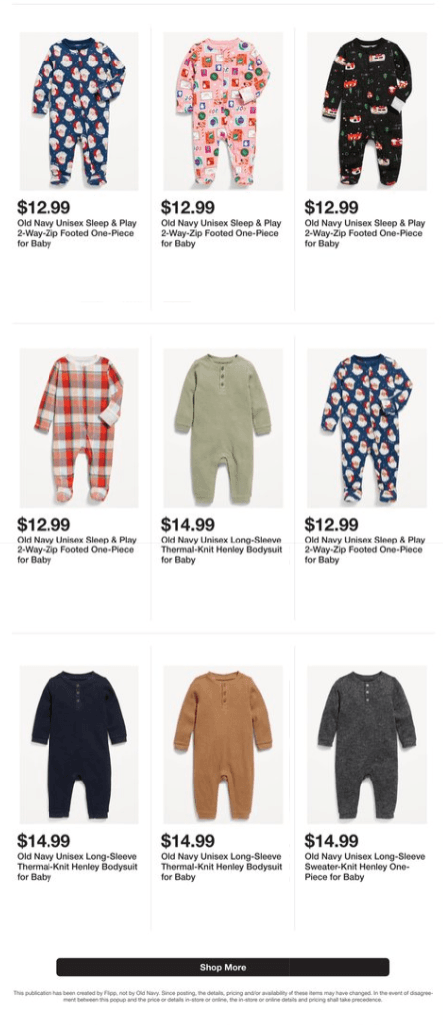Open Sweater-Knit Henley One-Piece for Baby title
This screenshot has width=443, height=1025.
coord(365,867)
